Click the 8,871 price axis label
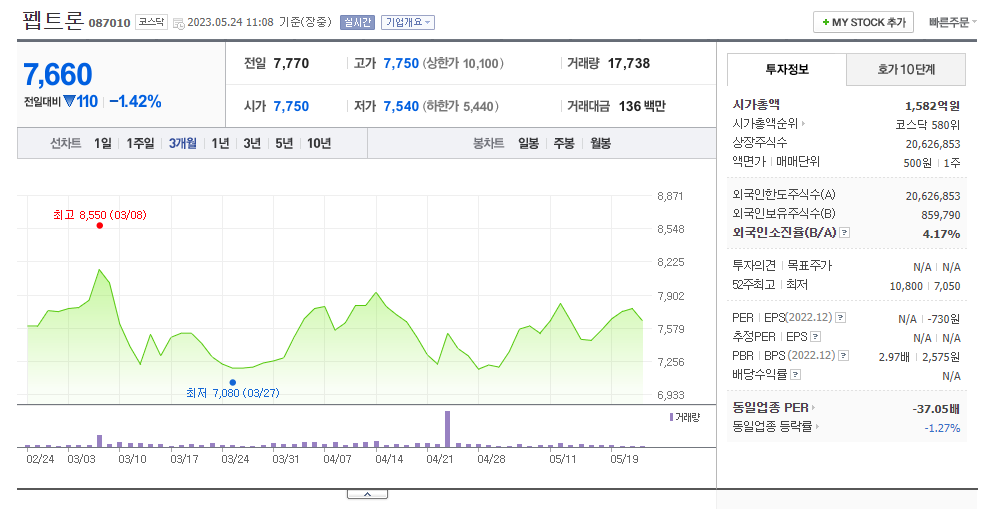This screenshot has width=990, height=509. [671, 196]
